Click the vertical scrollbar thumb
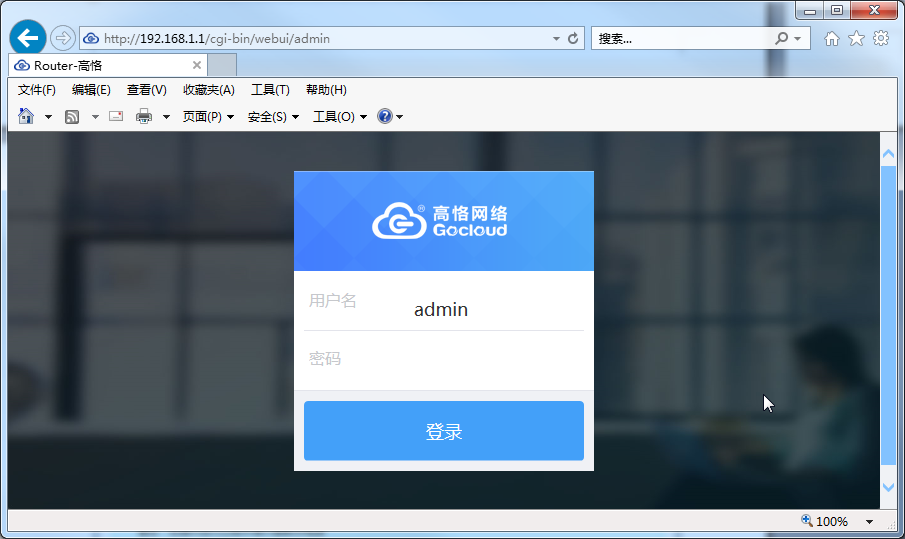Image resolution: width=905 pixels, height=539 pixels. pos(888,315)
